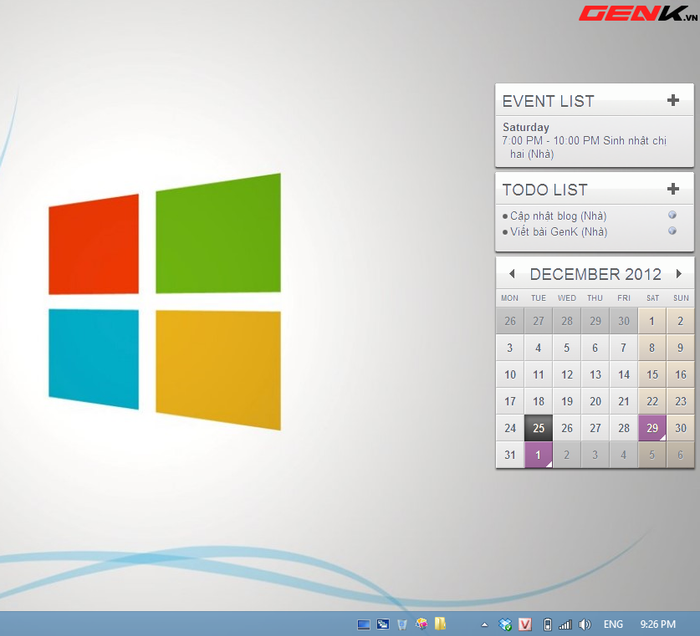Click the battery/power tray icon
The height and width of the screenshot is (636, 700).
point(547,624)
